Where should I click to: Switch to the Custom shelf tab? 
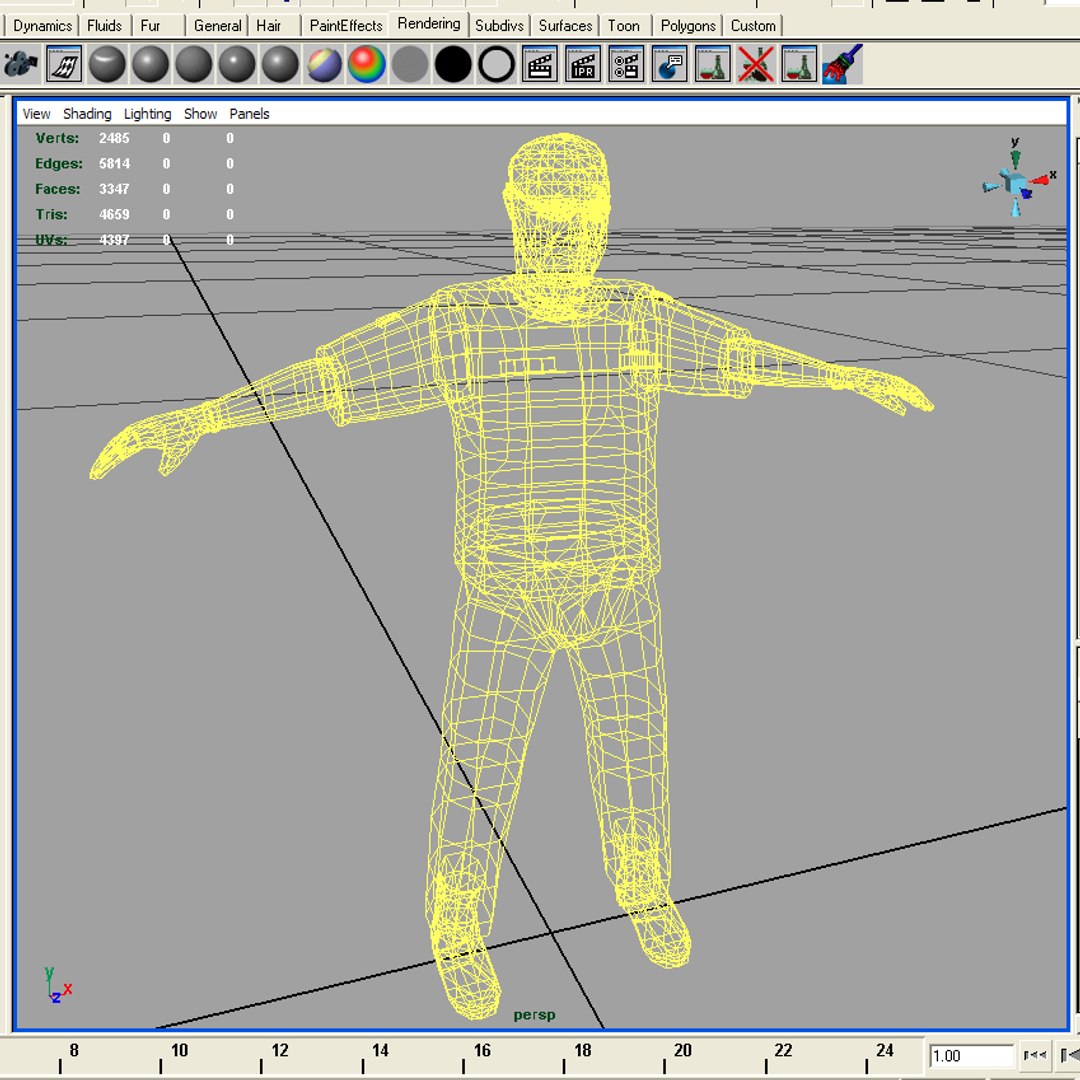pyautogui.click(x=753, y=26)
